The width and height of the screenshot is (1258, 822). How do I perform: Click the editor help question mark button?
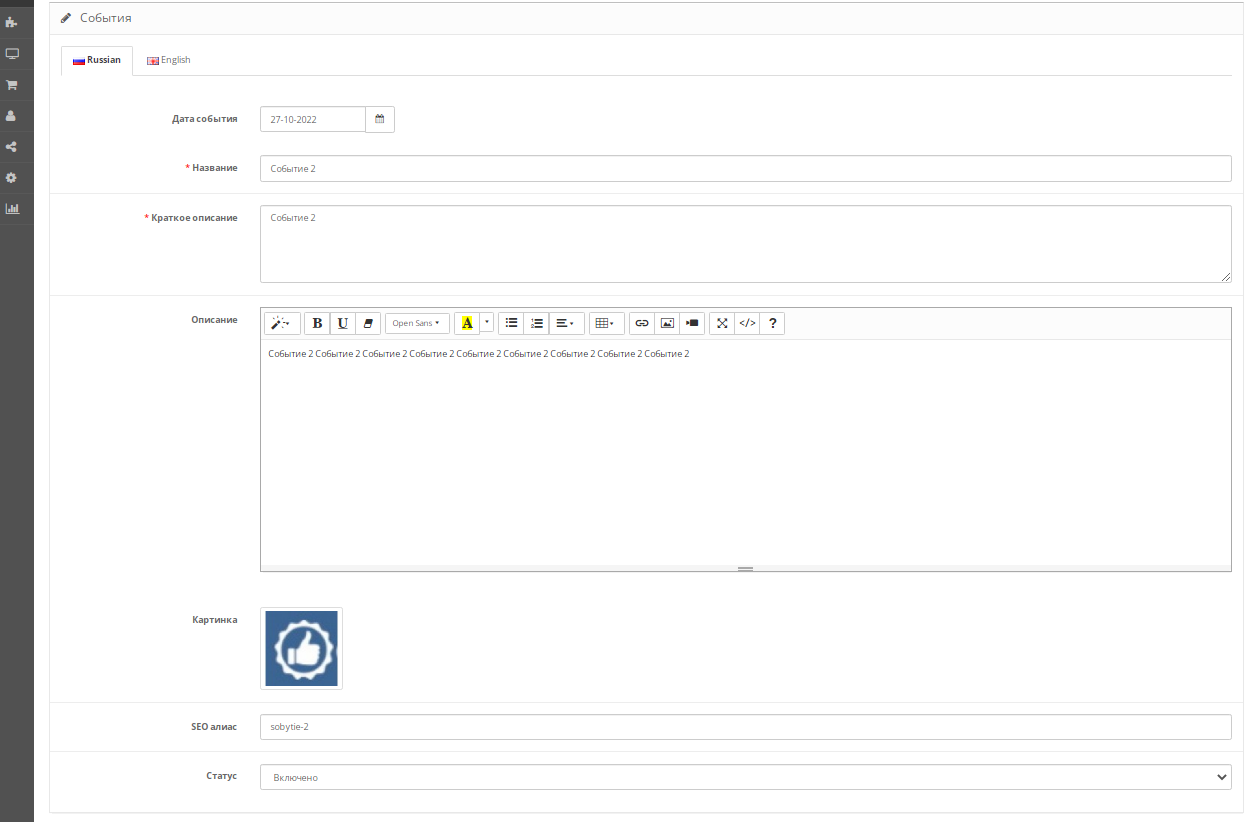click(772, 323)
